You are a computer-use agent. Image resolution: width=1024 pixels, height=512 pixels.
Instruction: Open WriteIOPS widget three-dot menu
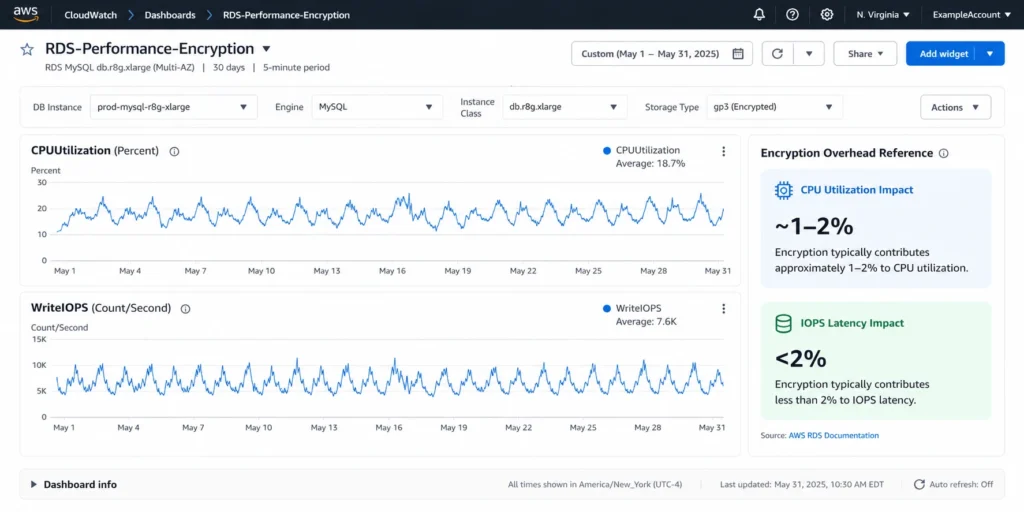723,308
